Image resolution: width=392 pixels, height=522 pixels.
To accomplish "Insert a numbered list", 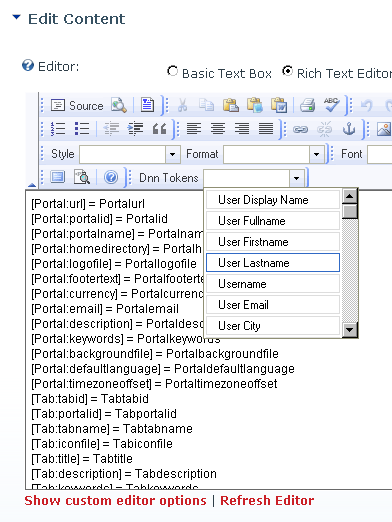I will pyautogui.click(x=58, y=129).
